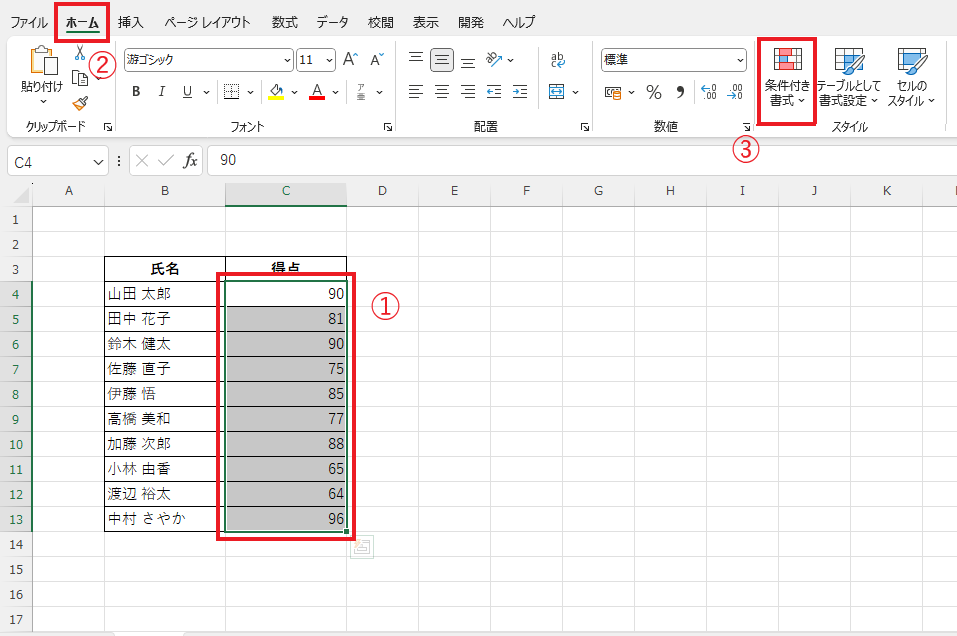This screenshot has width=957, height=636.
Task: Click the increase decimal places icon
Action: point(709,92)
